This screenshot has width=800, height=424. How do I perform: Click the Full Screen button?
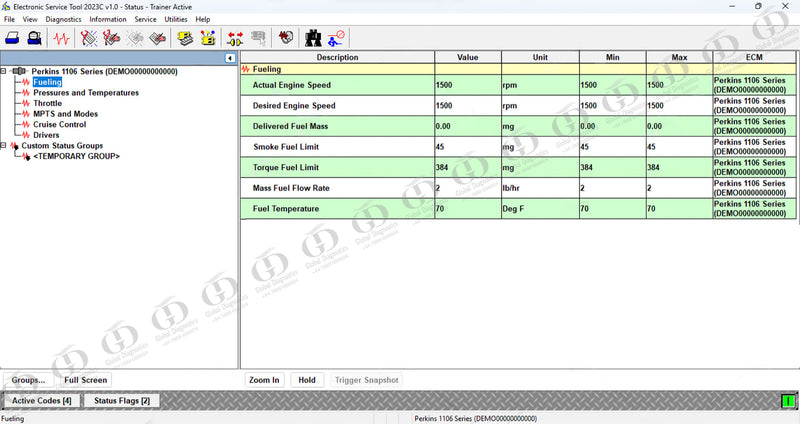(86, 380)
